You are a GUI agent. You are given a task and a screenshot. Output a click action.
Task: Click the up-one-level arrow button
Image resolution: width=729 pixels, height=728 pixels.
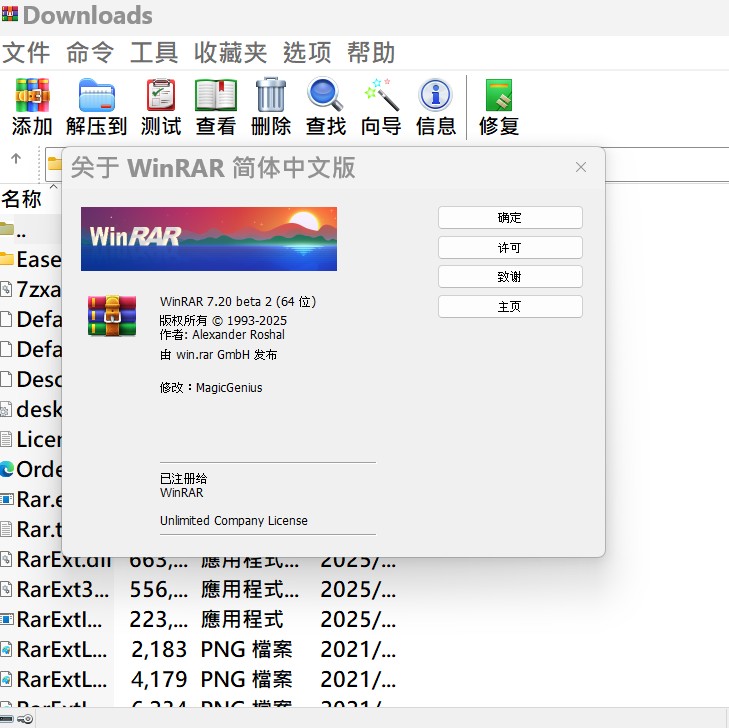click(x=16, y=159)
